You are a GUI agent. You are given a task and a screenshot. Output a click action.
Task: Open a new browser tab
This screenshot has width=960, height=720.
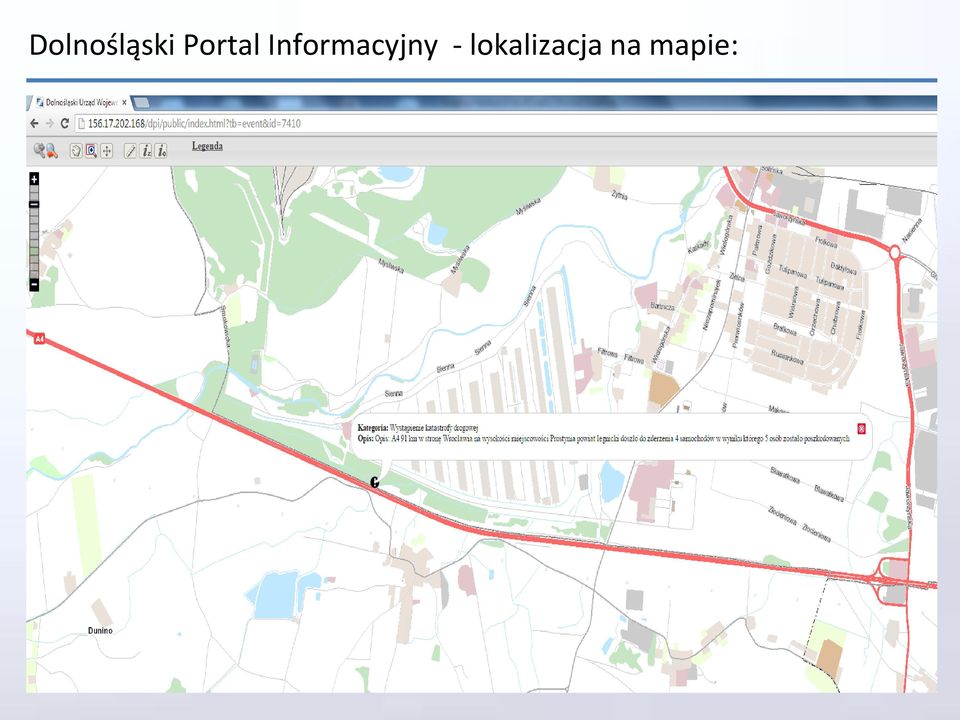point(141,102)
